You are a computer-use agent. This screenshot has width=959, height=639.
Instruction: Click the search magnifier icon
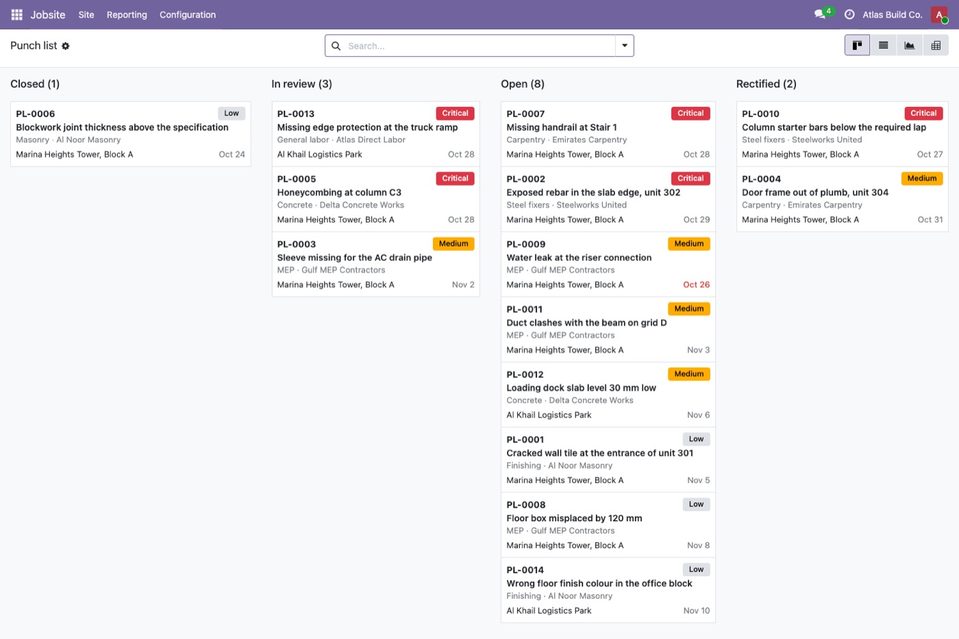[336, 46]
